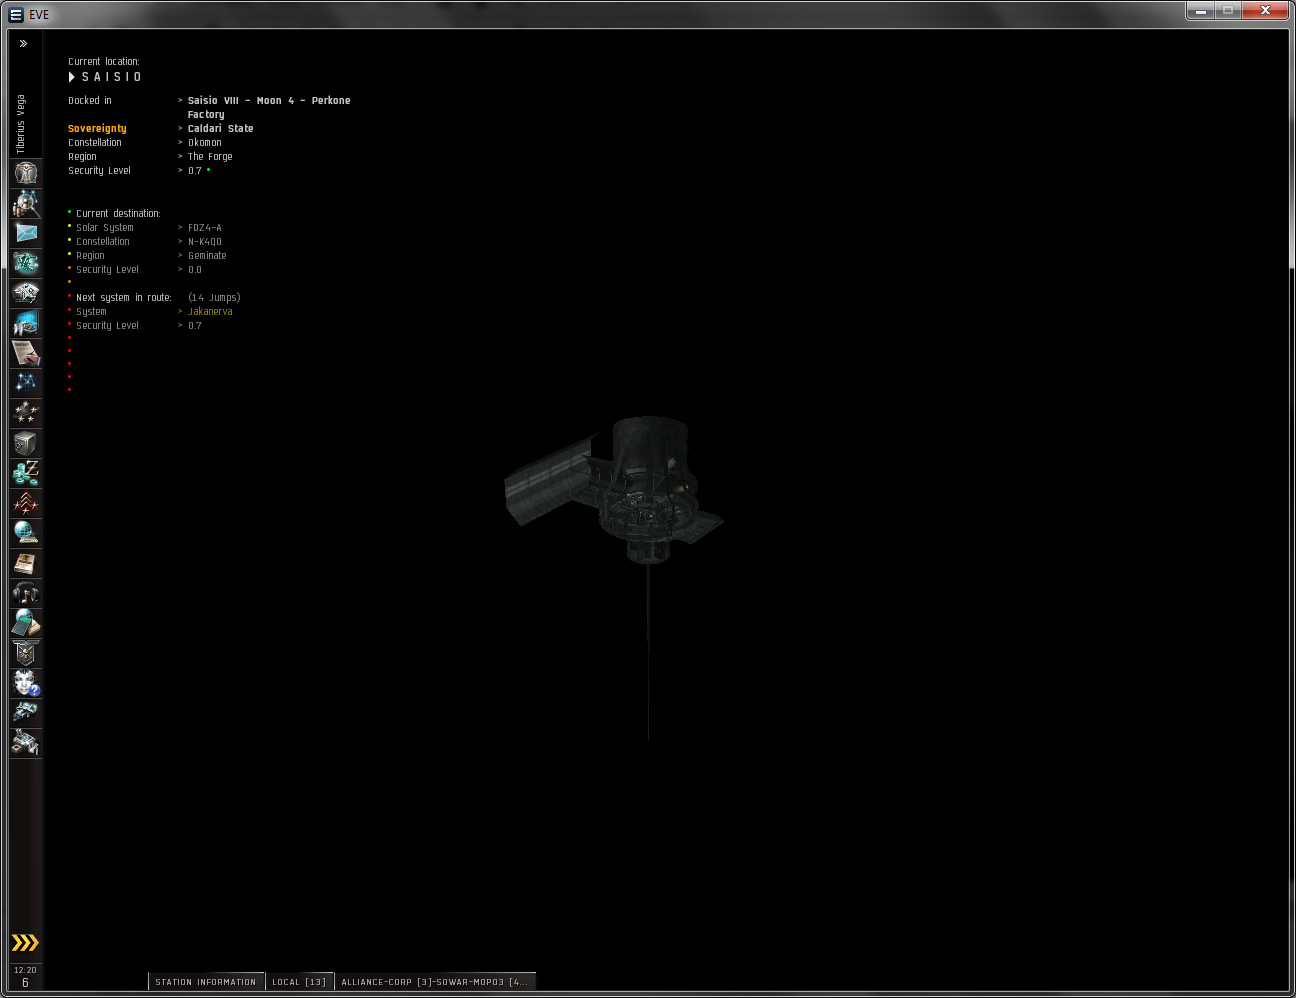The image size is (1296, 998).
Task: Open the Contracts scroll icon
Action: point(26,353)
